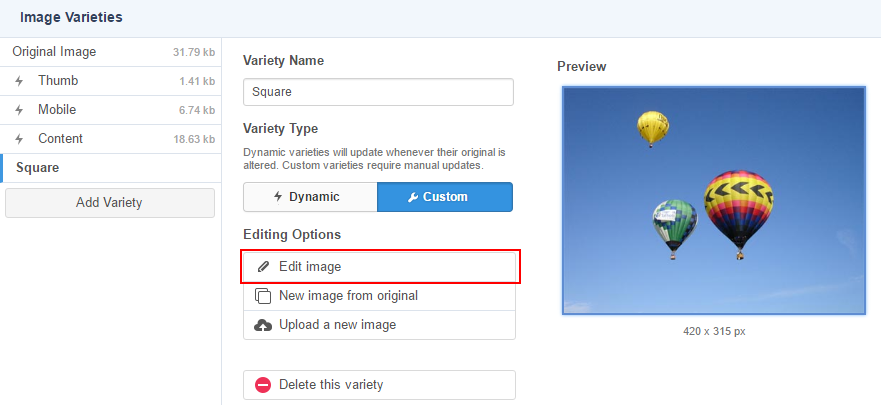This screenshot has width=881, height=405.
Task: Click the lightning bolt icon next to Thumb
Action: point(19,81)
